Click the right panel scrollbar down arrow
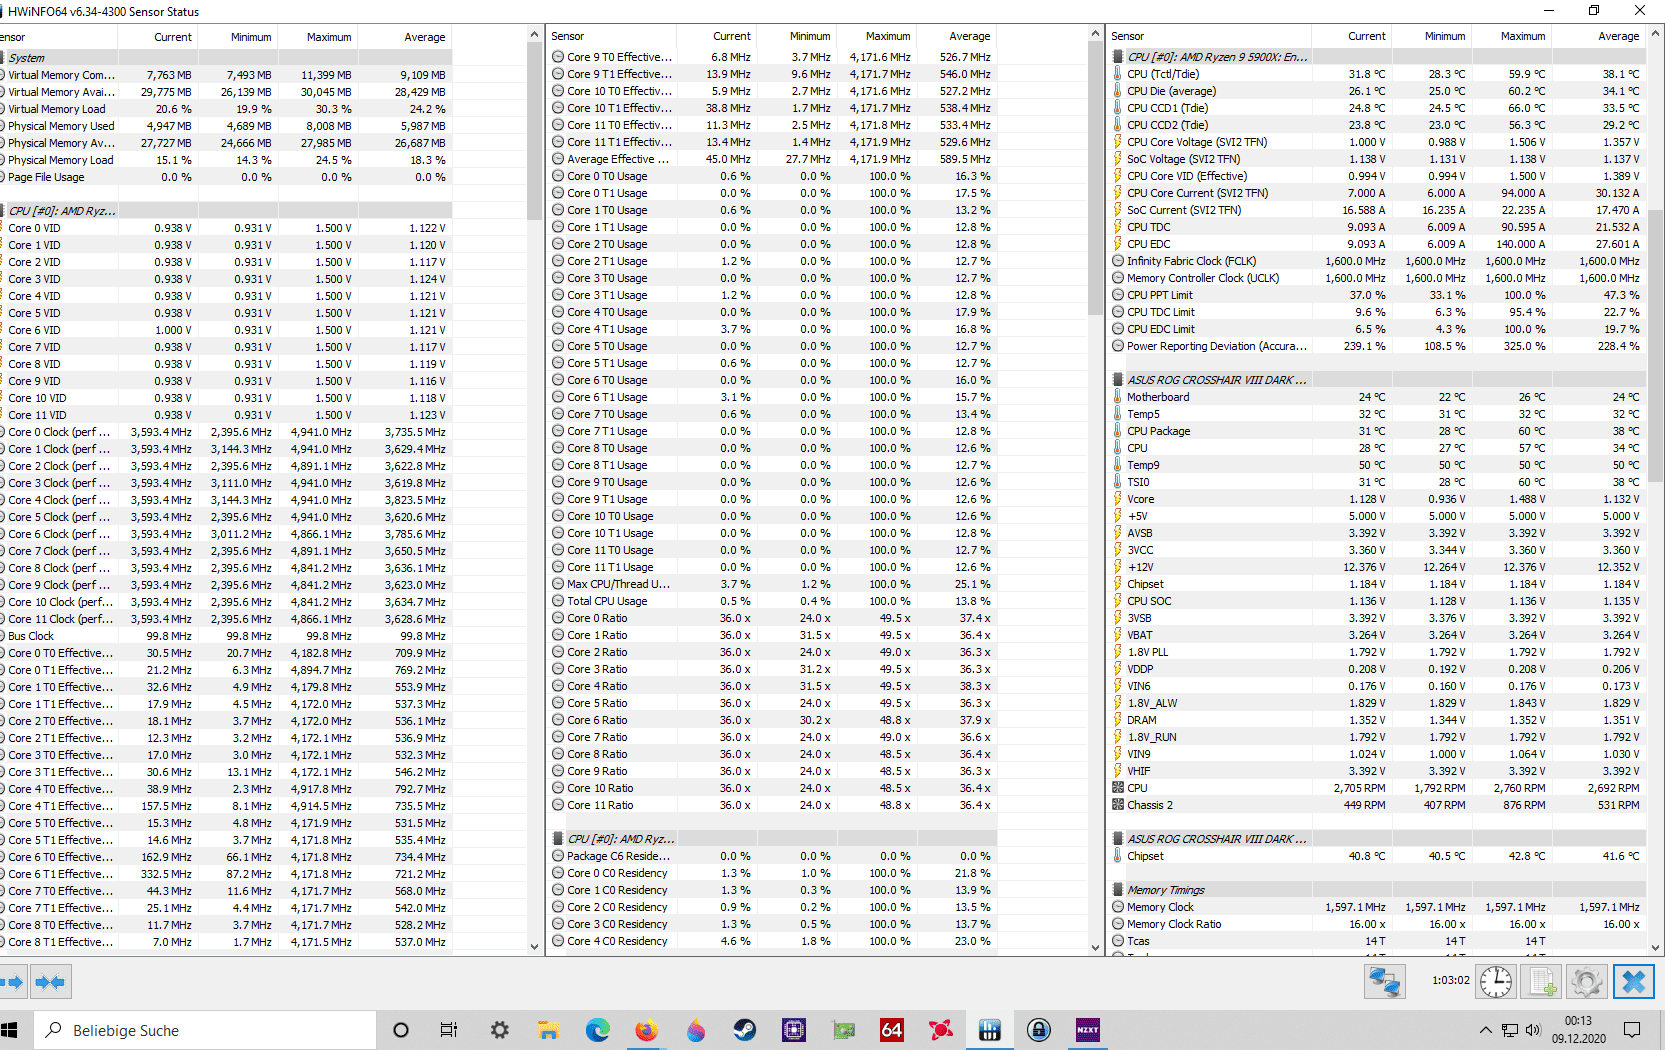 [x=1655, y=947]
